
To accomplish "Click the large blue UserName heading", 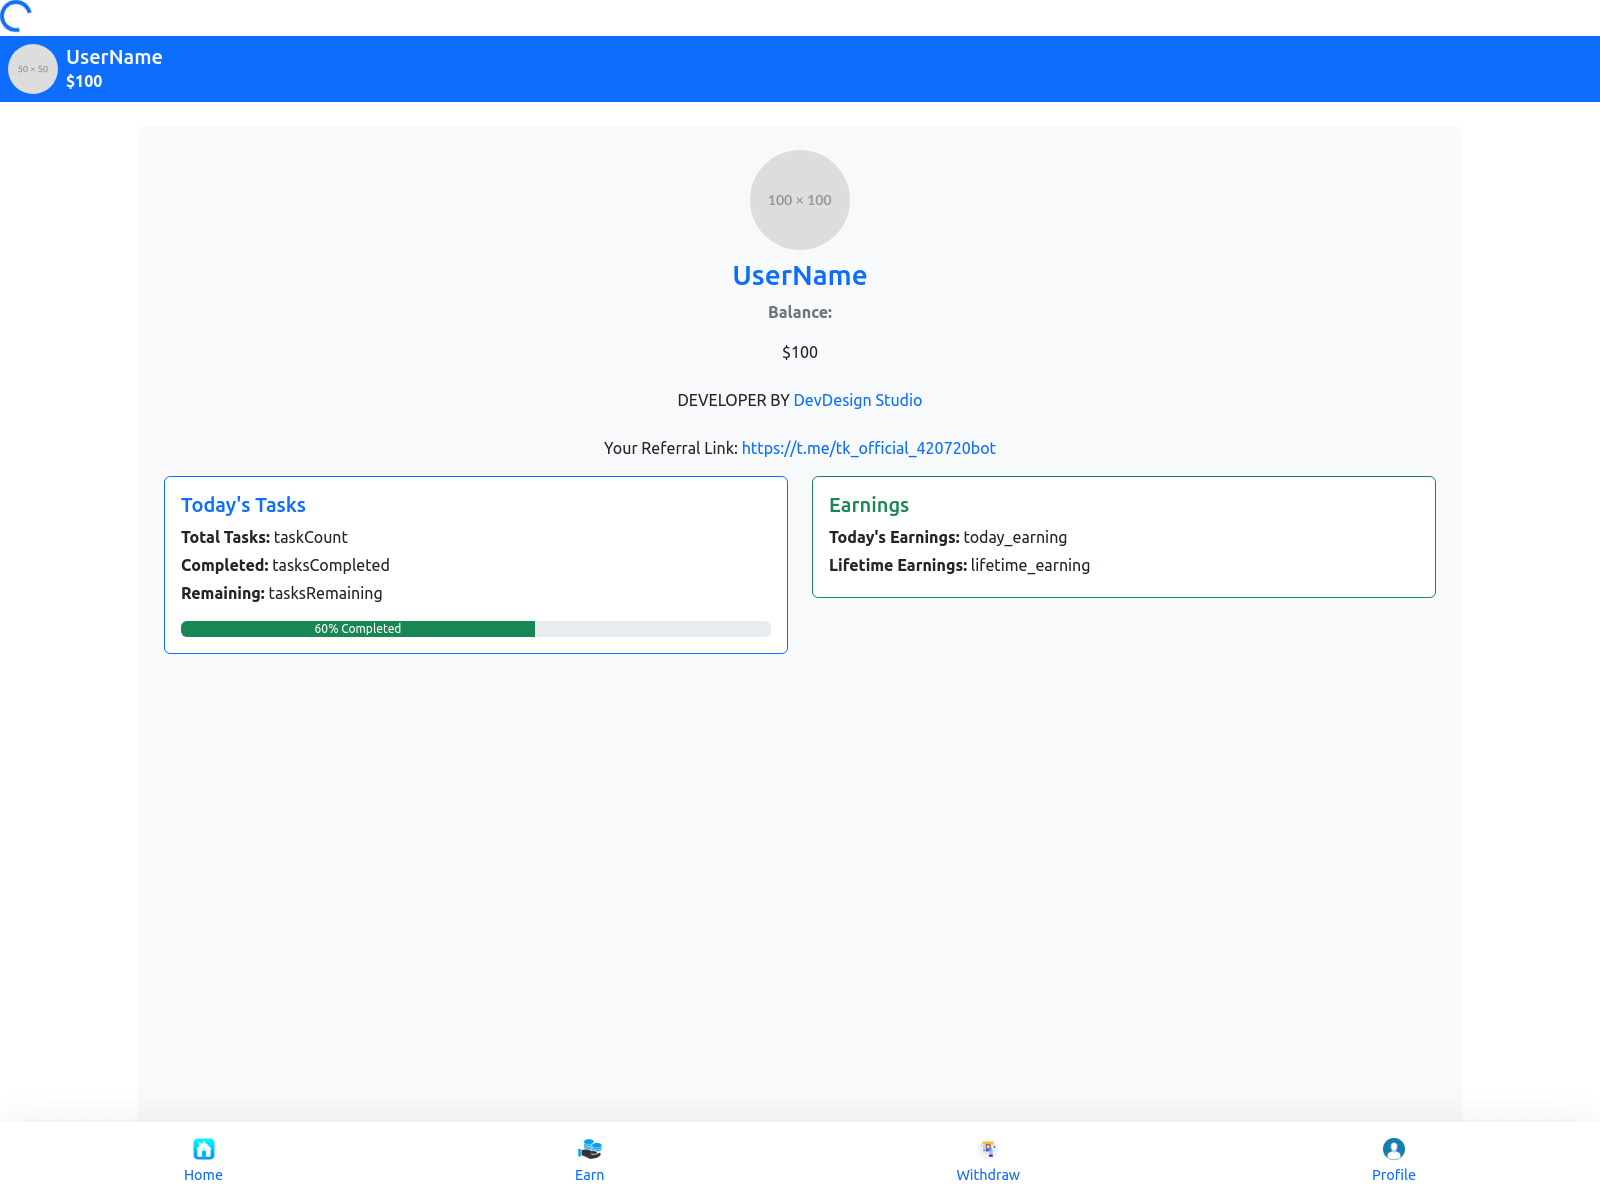I will 800,276.
